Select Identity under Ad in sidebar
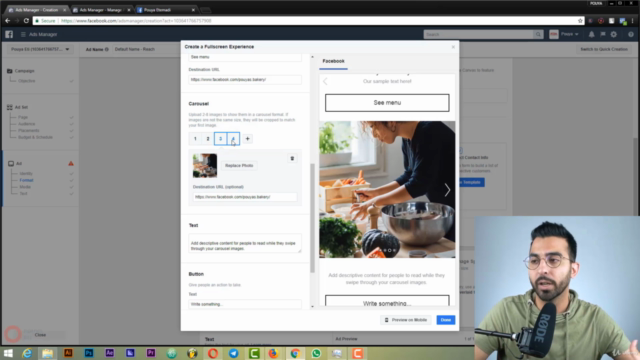 click(26, 173)
